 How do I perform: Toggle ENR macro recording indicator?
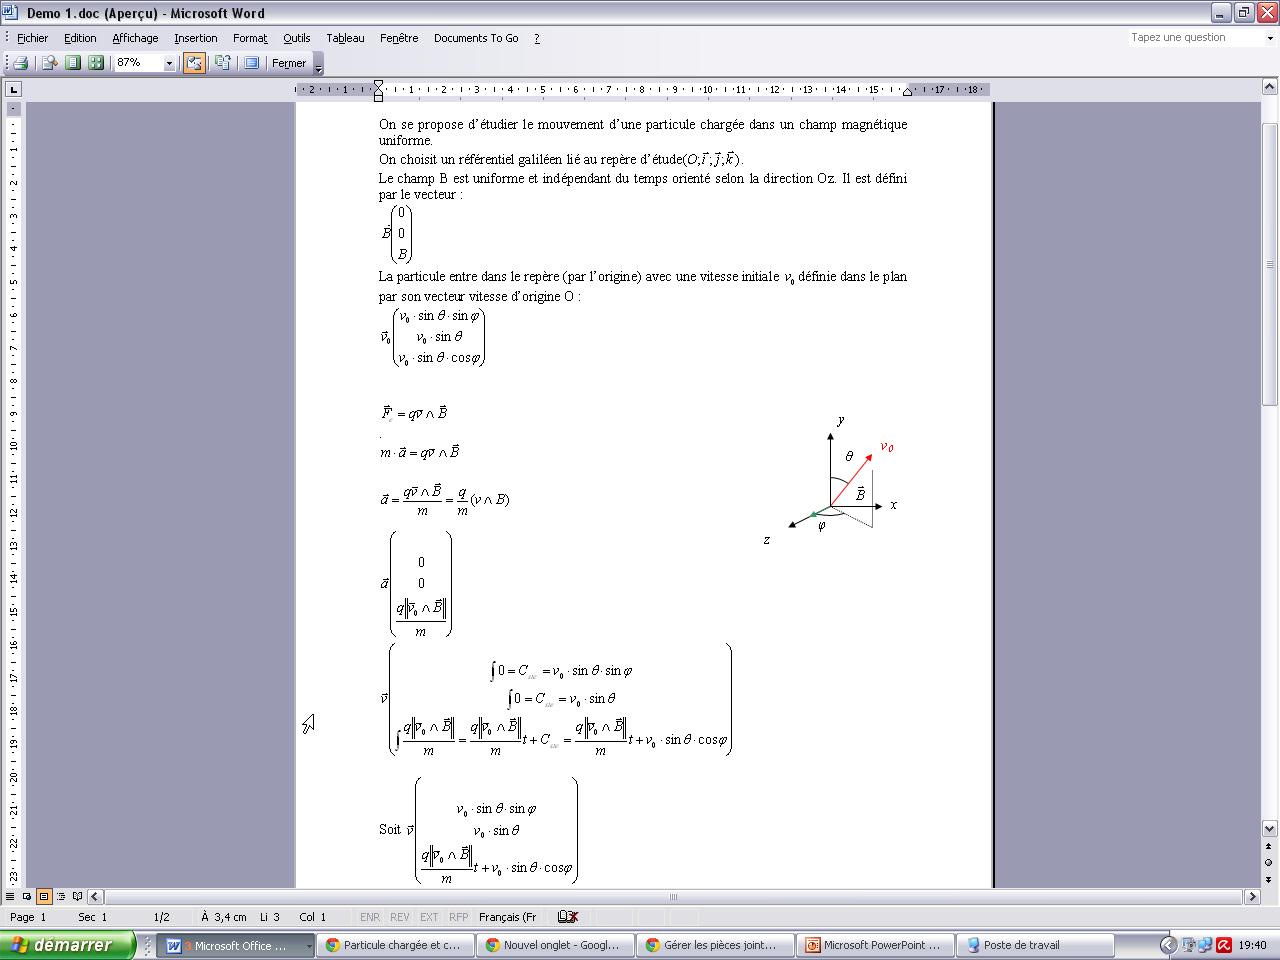click(369, 917)
